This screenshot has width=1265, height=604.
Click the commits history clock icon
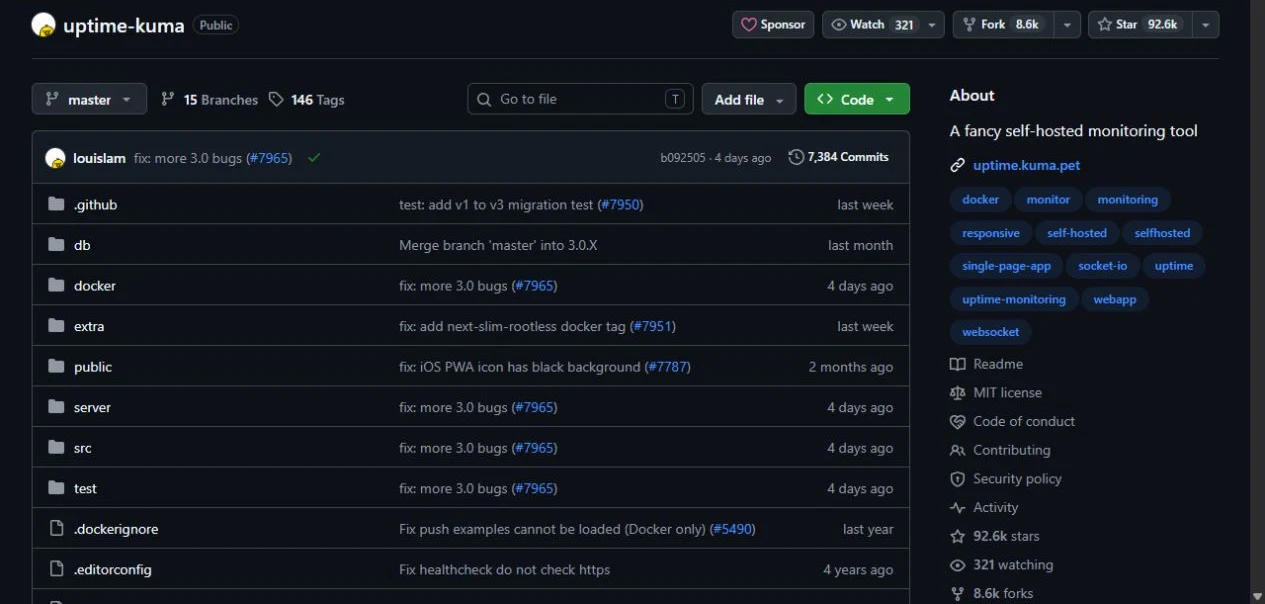pyautogui.click(x=796, y=157)
